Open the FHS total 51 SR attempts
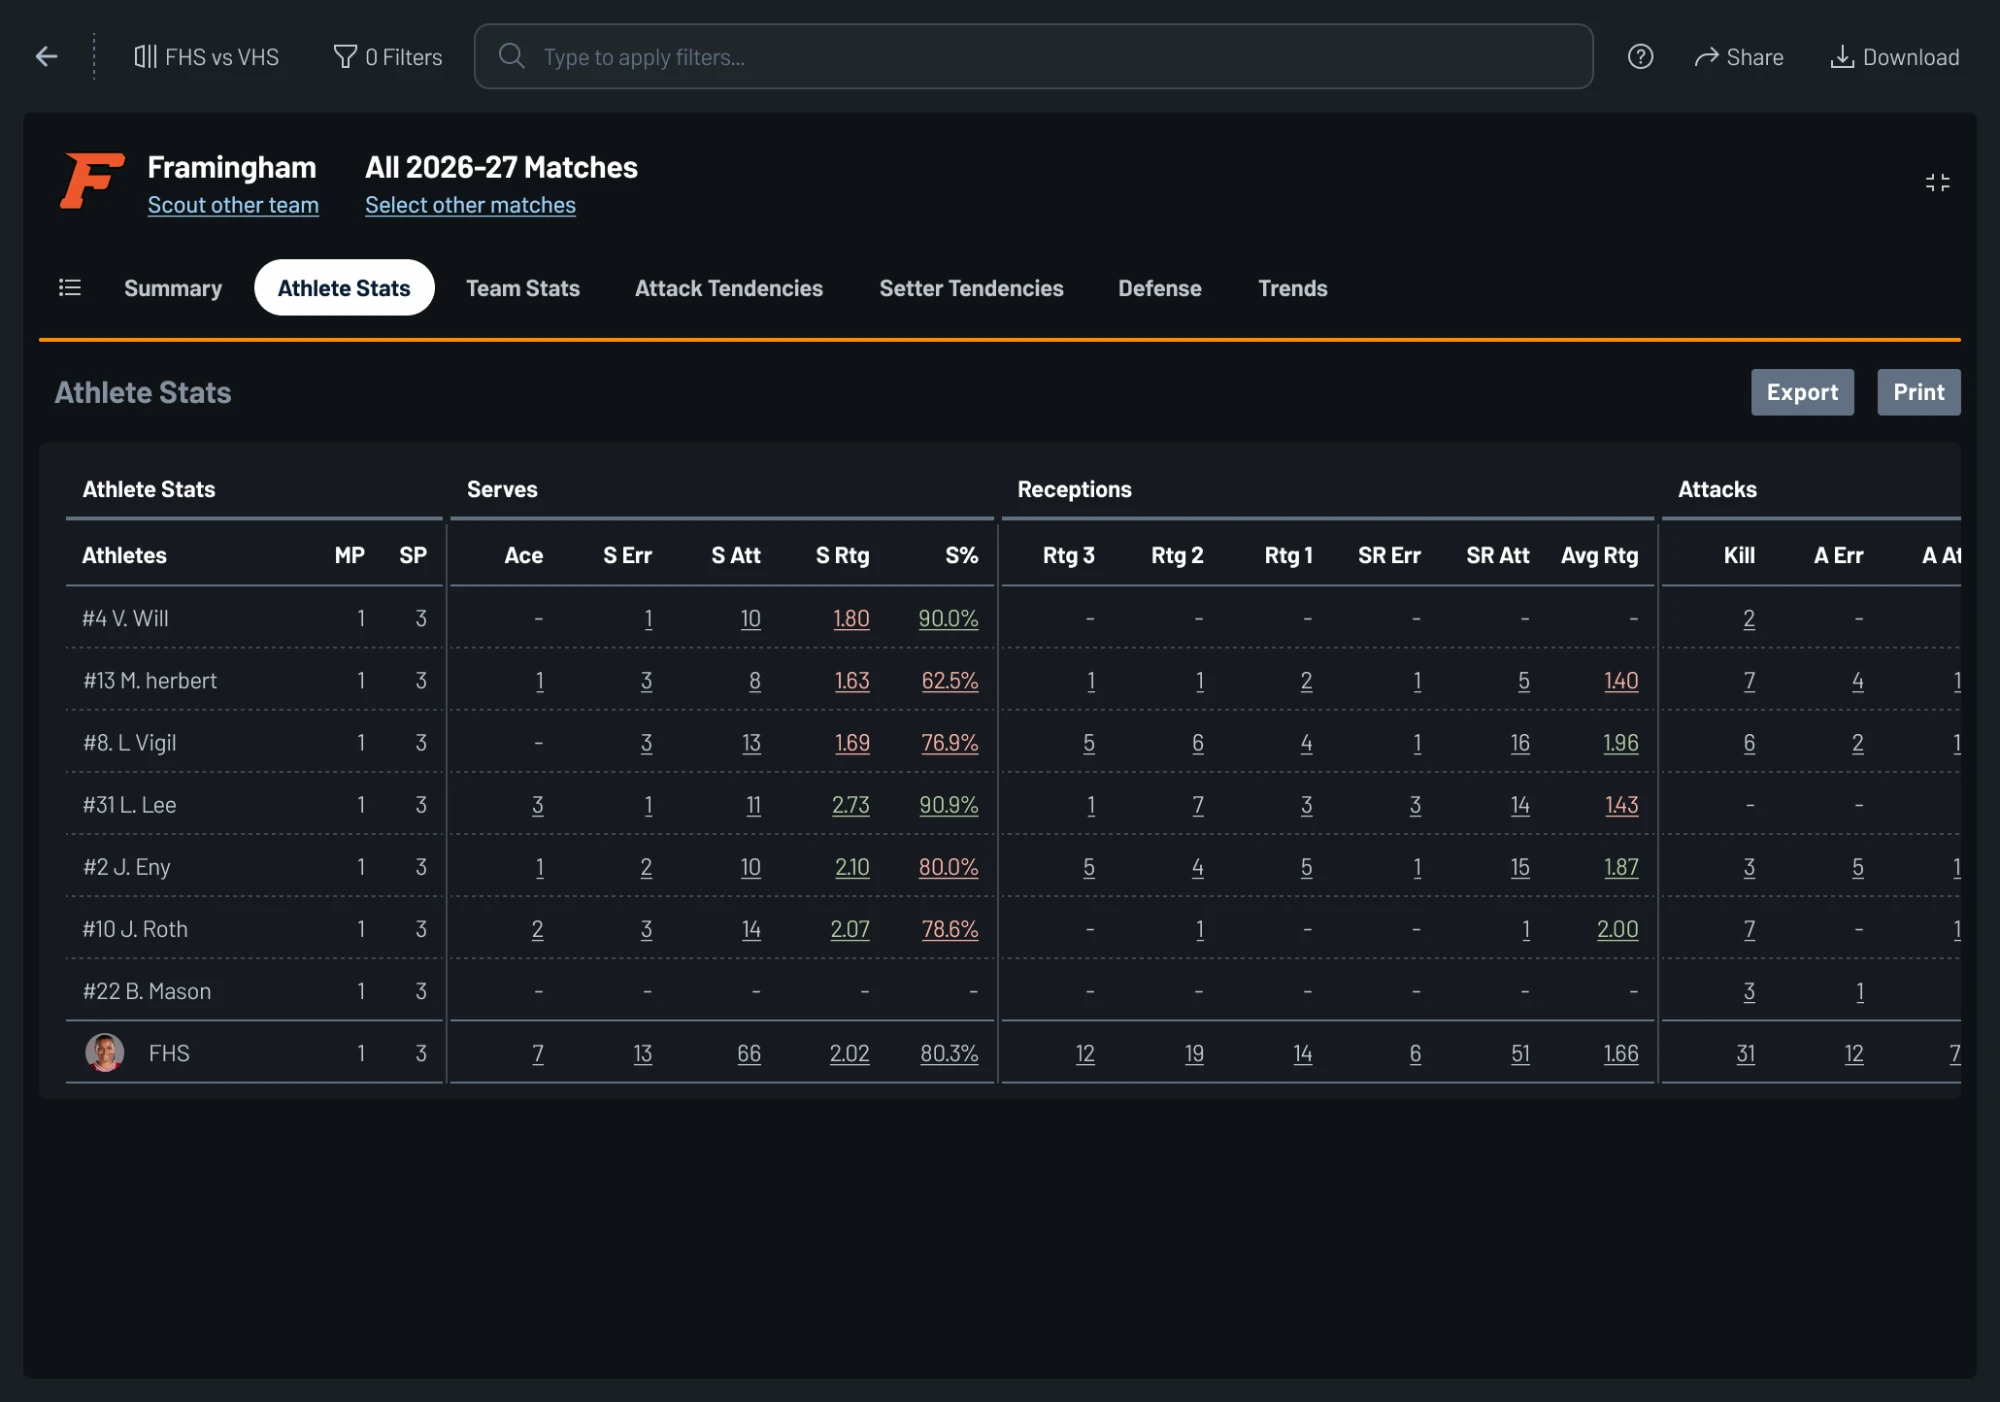 coord(1520,1052)
